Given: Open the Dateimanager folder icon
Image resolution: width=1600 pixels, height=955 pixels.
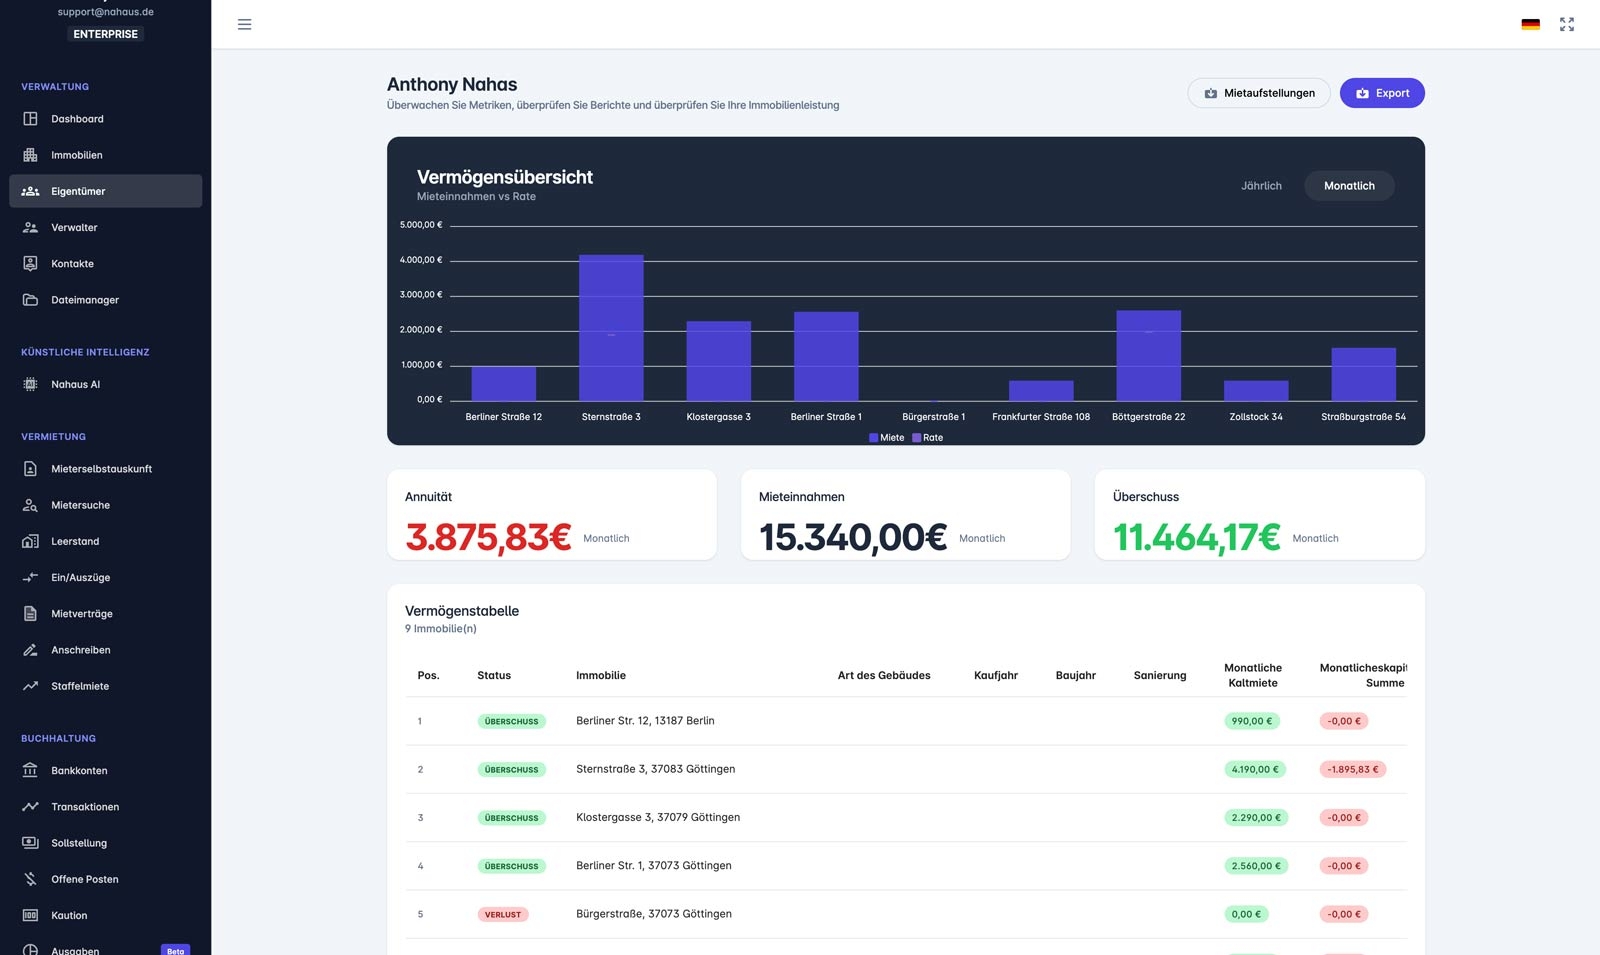Looking at the screenshot, I should [x=30, y=300].
